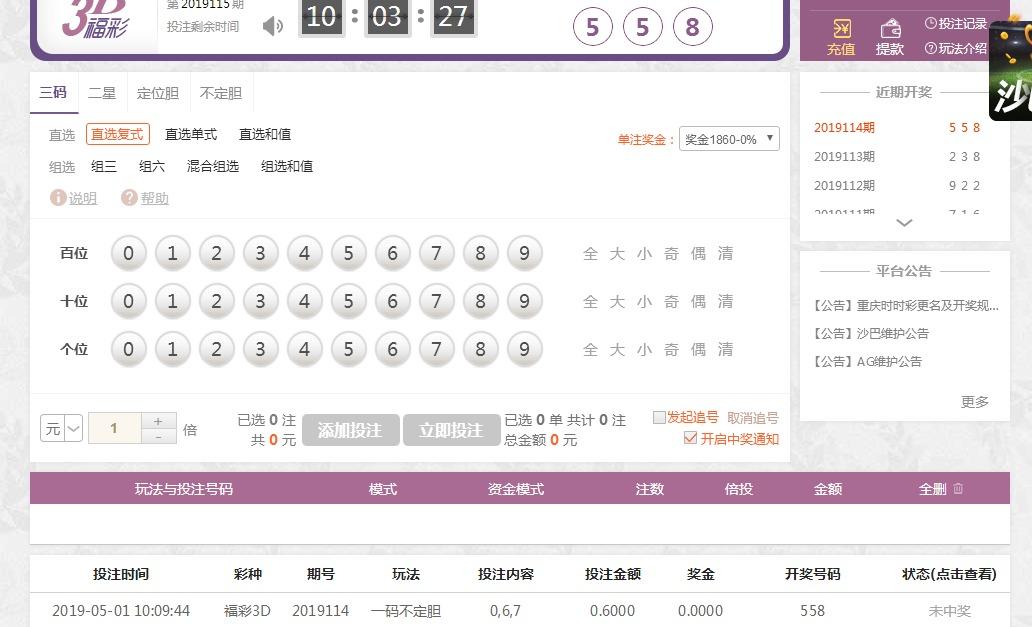Open the 提款 withdraw wallet icon

890,29
